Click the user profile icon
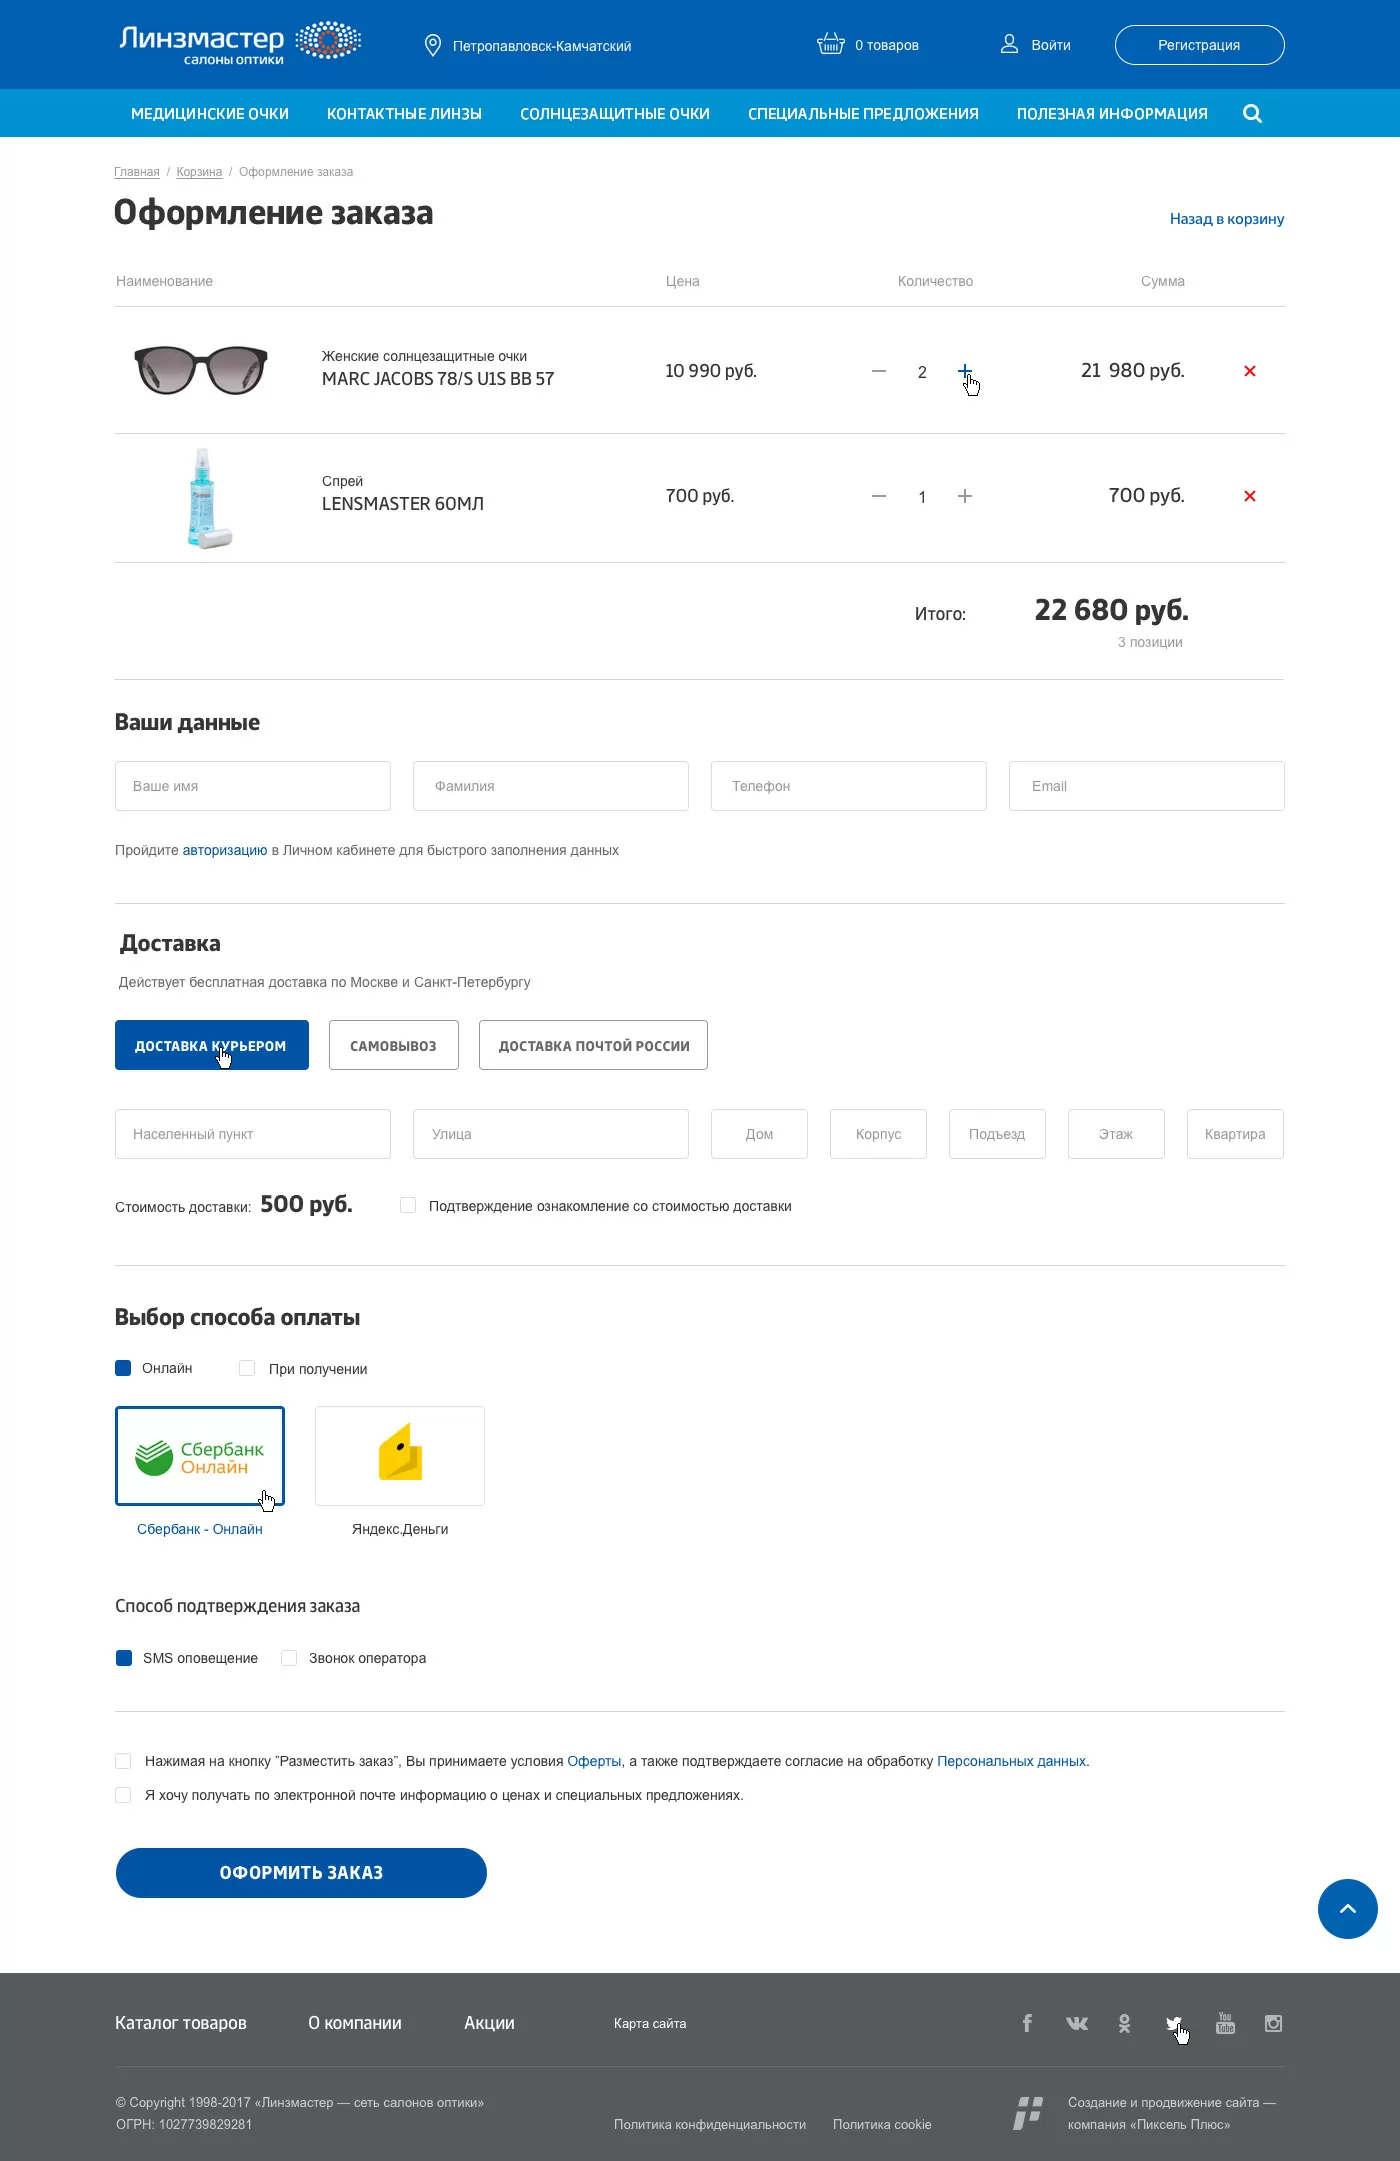 [x=1009, y=44]
